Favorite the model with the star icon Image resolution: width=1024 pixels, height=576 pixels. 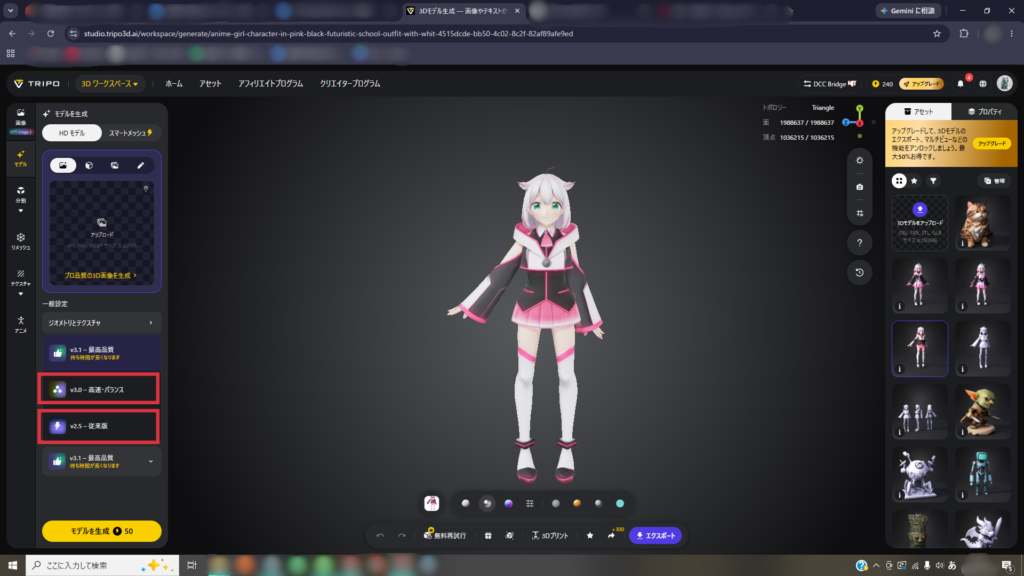click(x=590, y=536)
